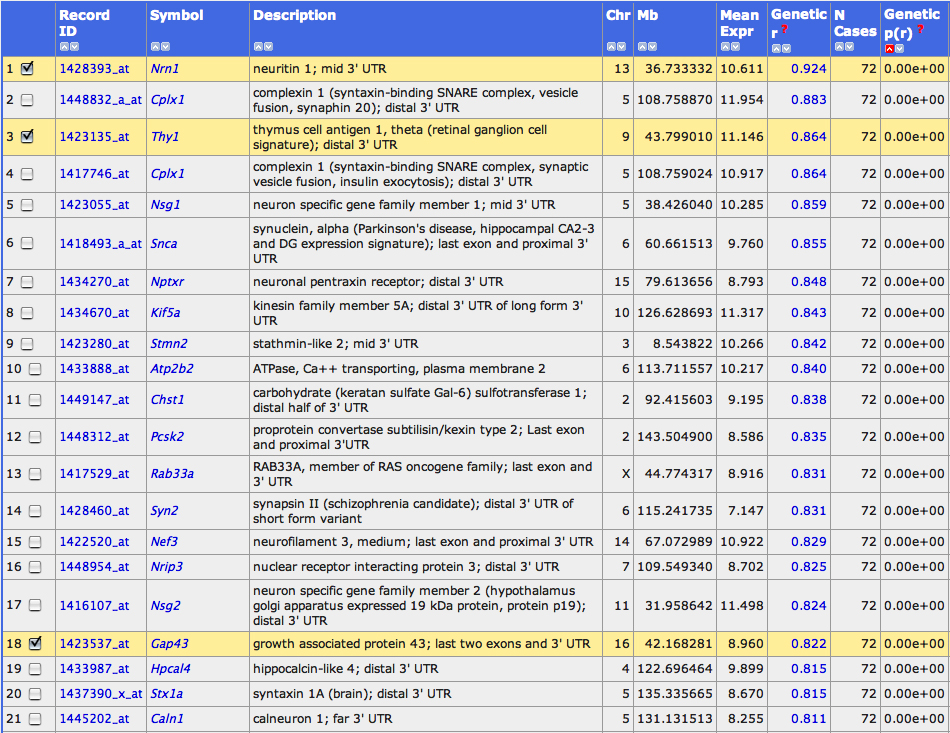
Task: Click the down-arrow sort icon under Chr
Action: point(623,47)
